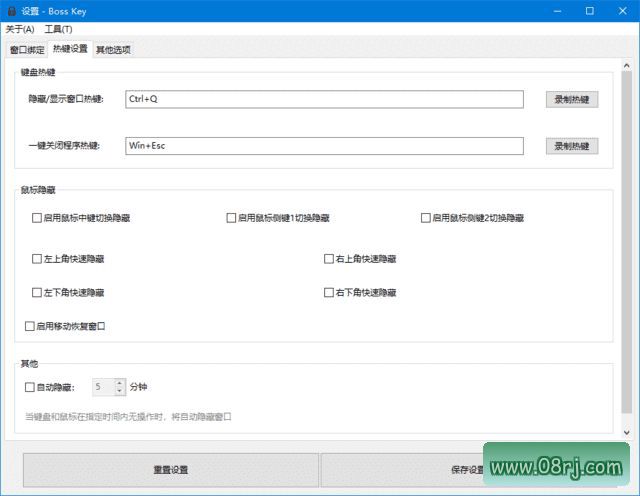
Task: Switch to the 其他选项 tab
Action: point(113,50)
